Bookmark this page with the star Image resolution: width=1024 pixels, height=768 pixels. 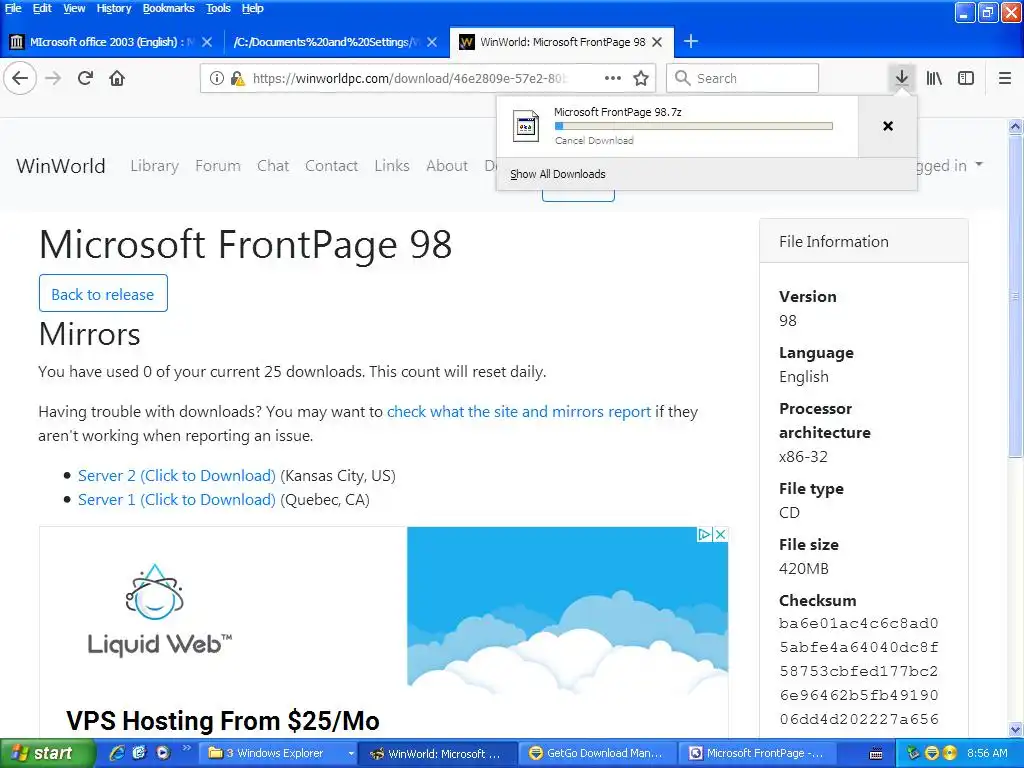641,78
